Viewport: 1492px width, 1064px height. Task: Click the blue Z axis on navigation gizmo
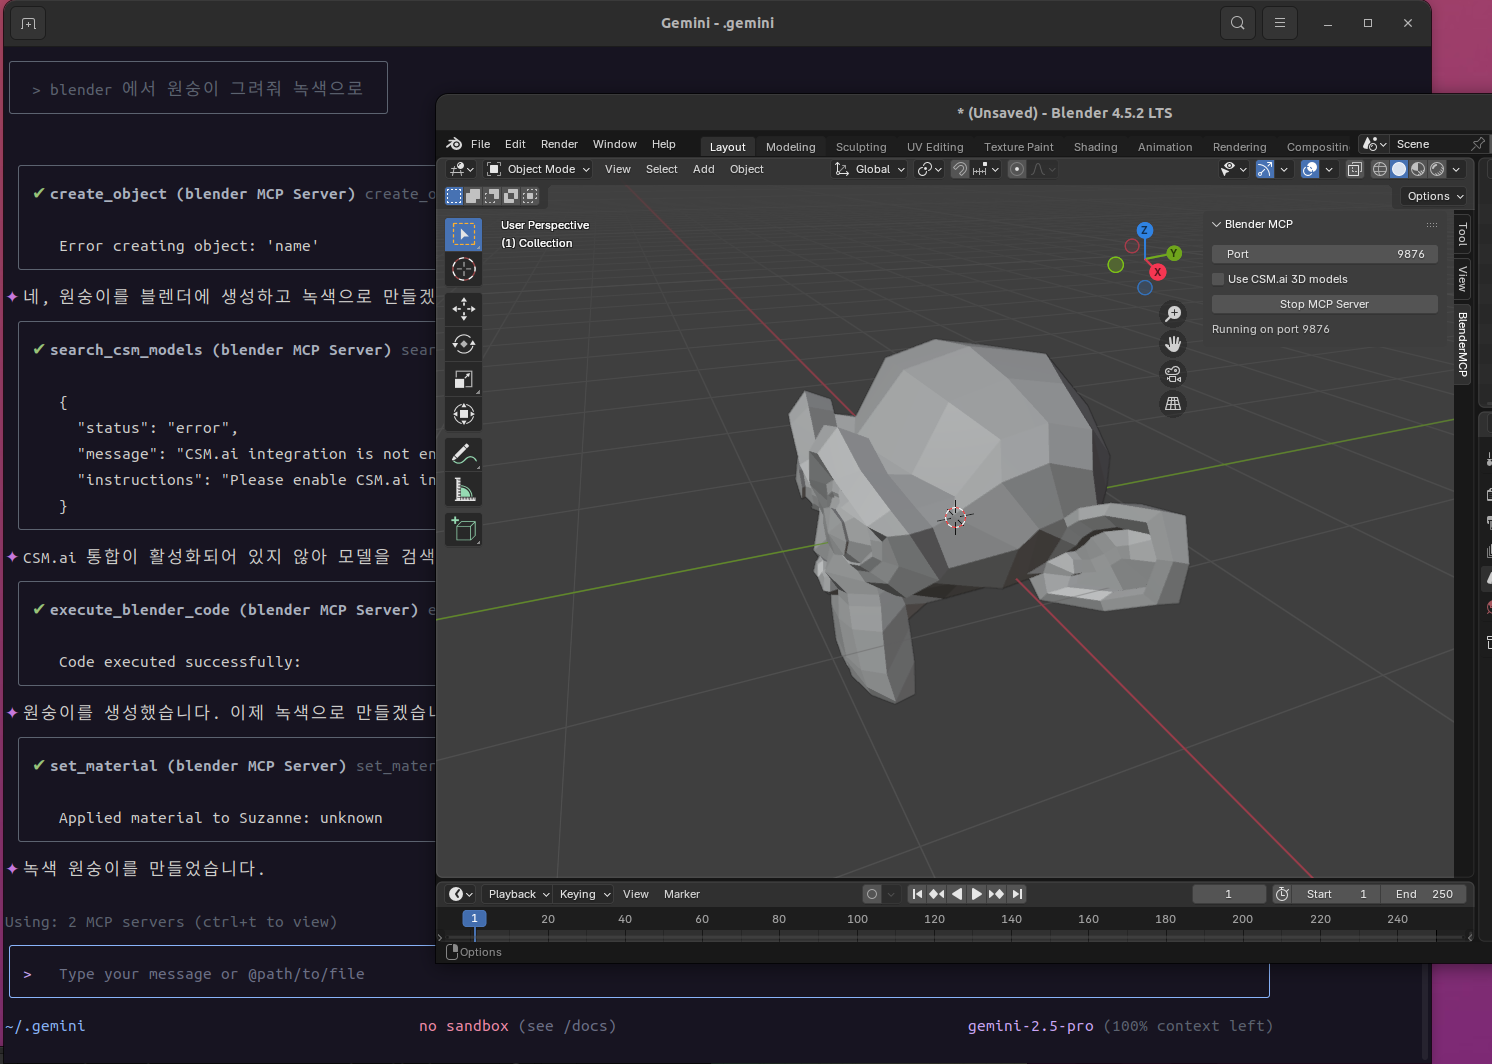[x=1145, y=230]
